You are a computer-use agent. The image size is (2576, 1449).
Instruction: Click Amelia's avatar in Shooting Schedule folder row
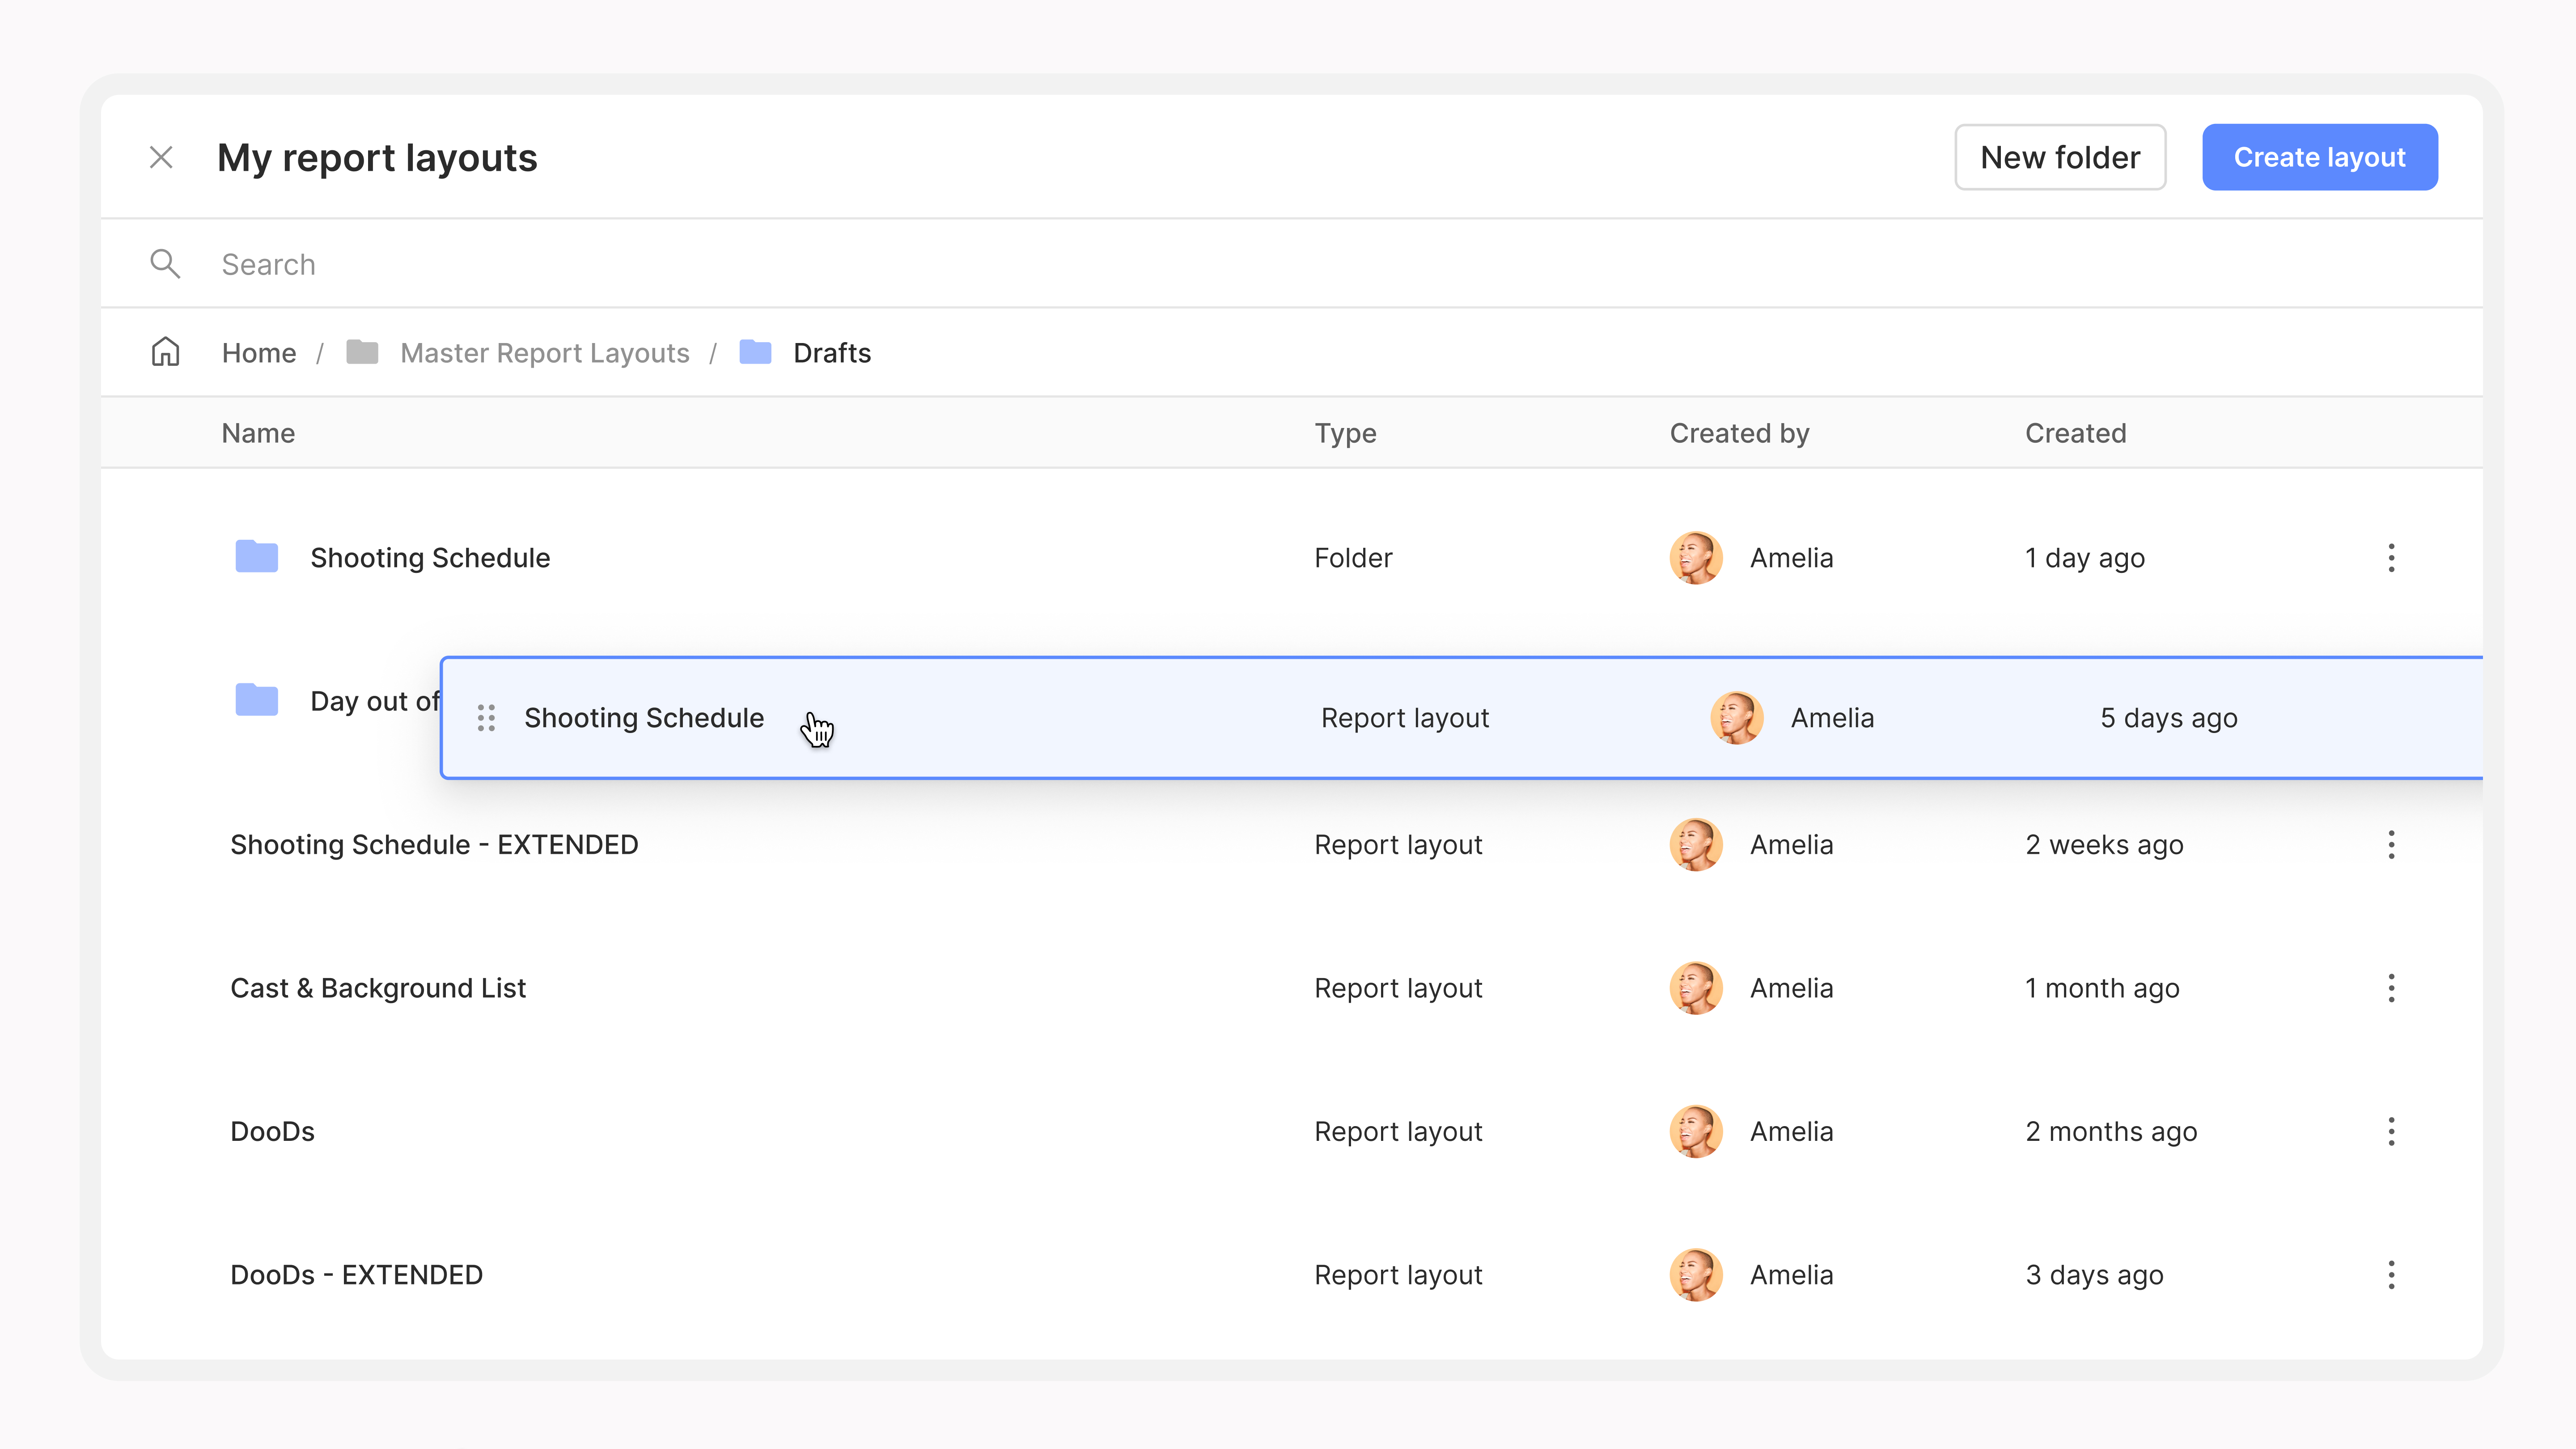pos(1696,558)
